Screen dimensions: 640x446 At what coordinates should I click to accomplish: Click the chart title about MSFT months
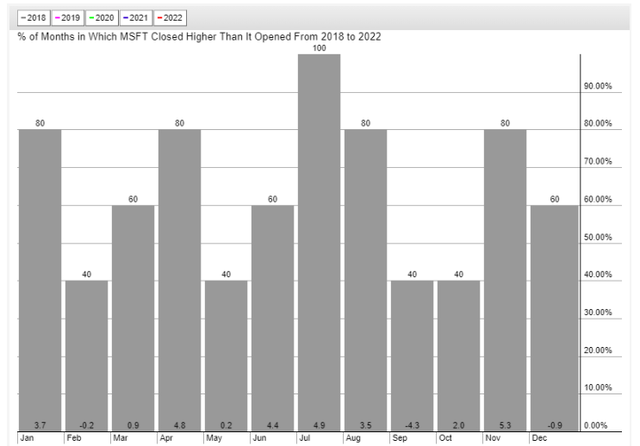[199, 37]
